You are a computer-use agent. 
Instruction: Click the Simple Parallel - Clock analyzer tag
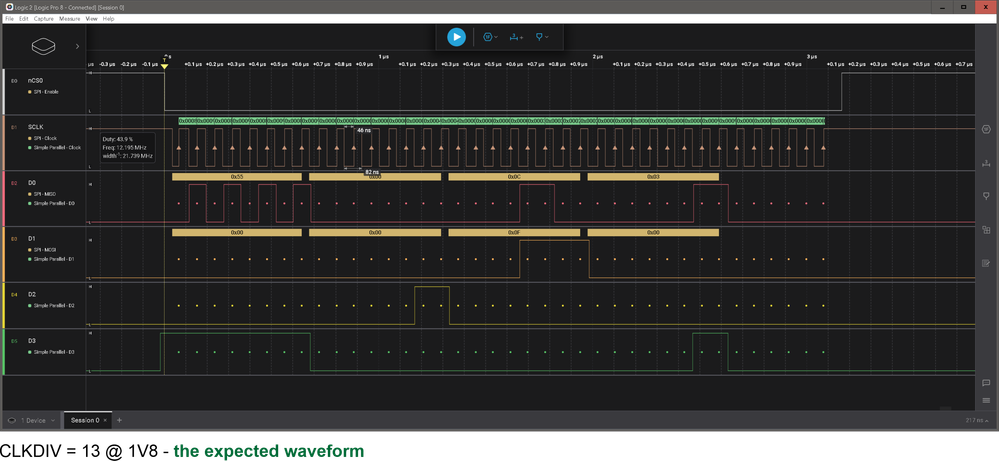click(55, 148)
